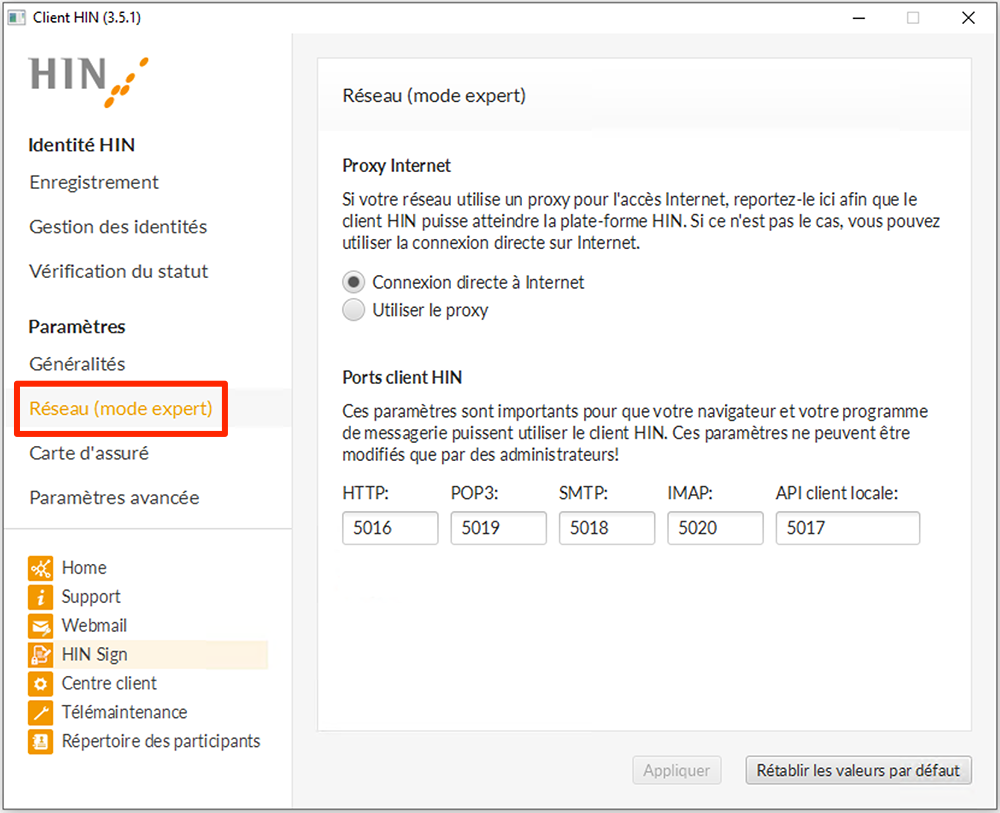
Task: Click the HIN Sign document icon
Action: click(40, 655)
